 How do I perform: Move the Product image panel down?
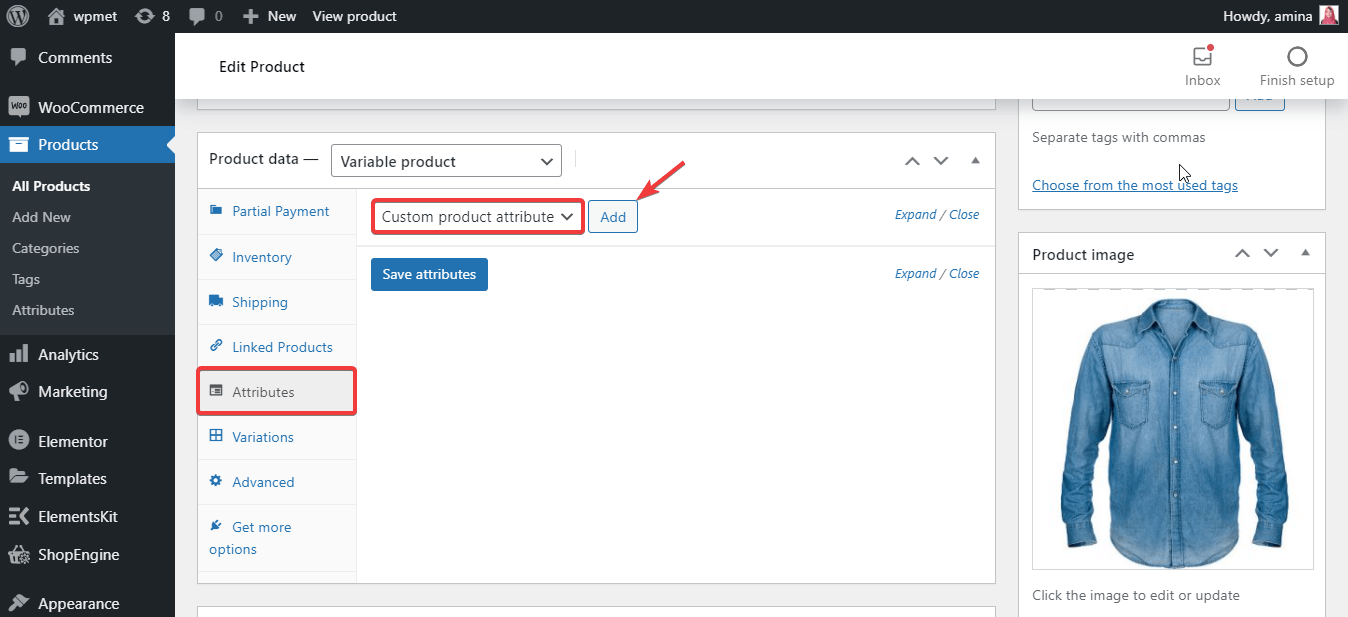1271,254
